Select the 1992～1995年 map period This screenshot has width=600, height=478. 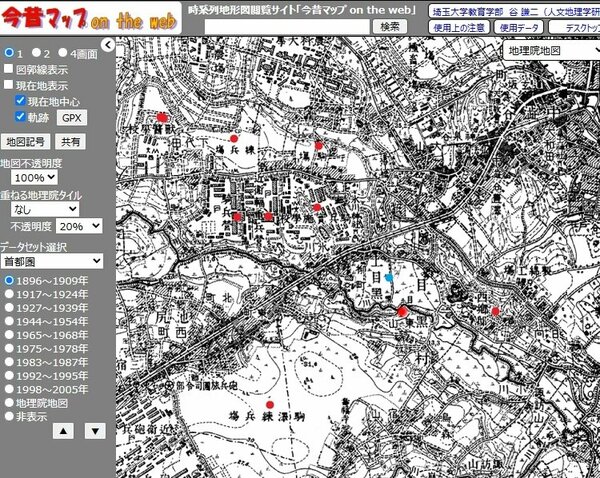click(x=9, y=376)
